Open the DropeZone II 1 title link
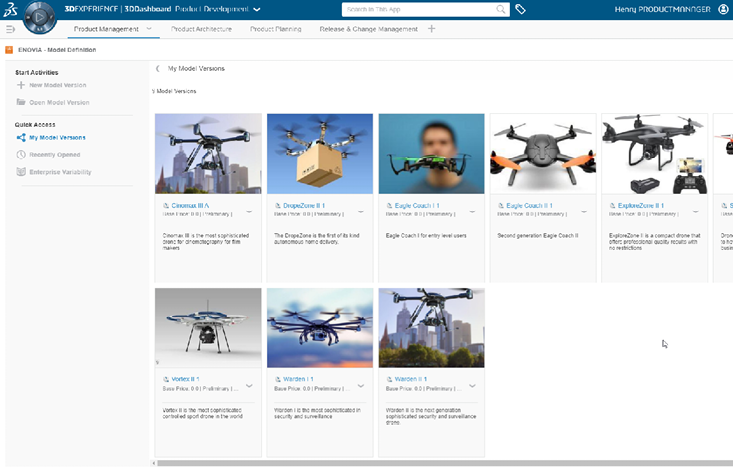Viewport: 733px width, 473px height. [x=304, y=206]
